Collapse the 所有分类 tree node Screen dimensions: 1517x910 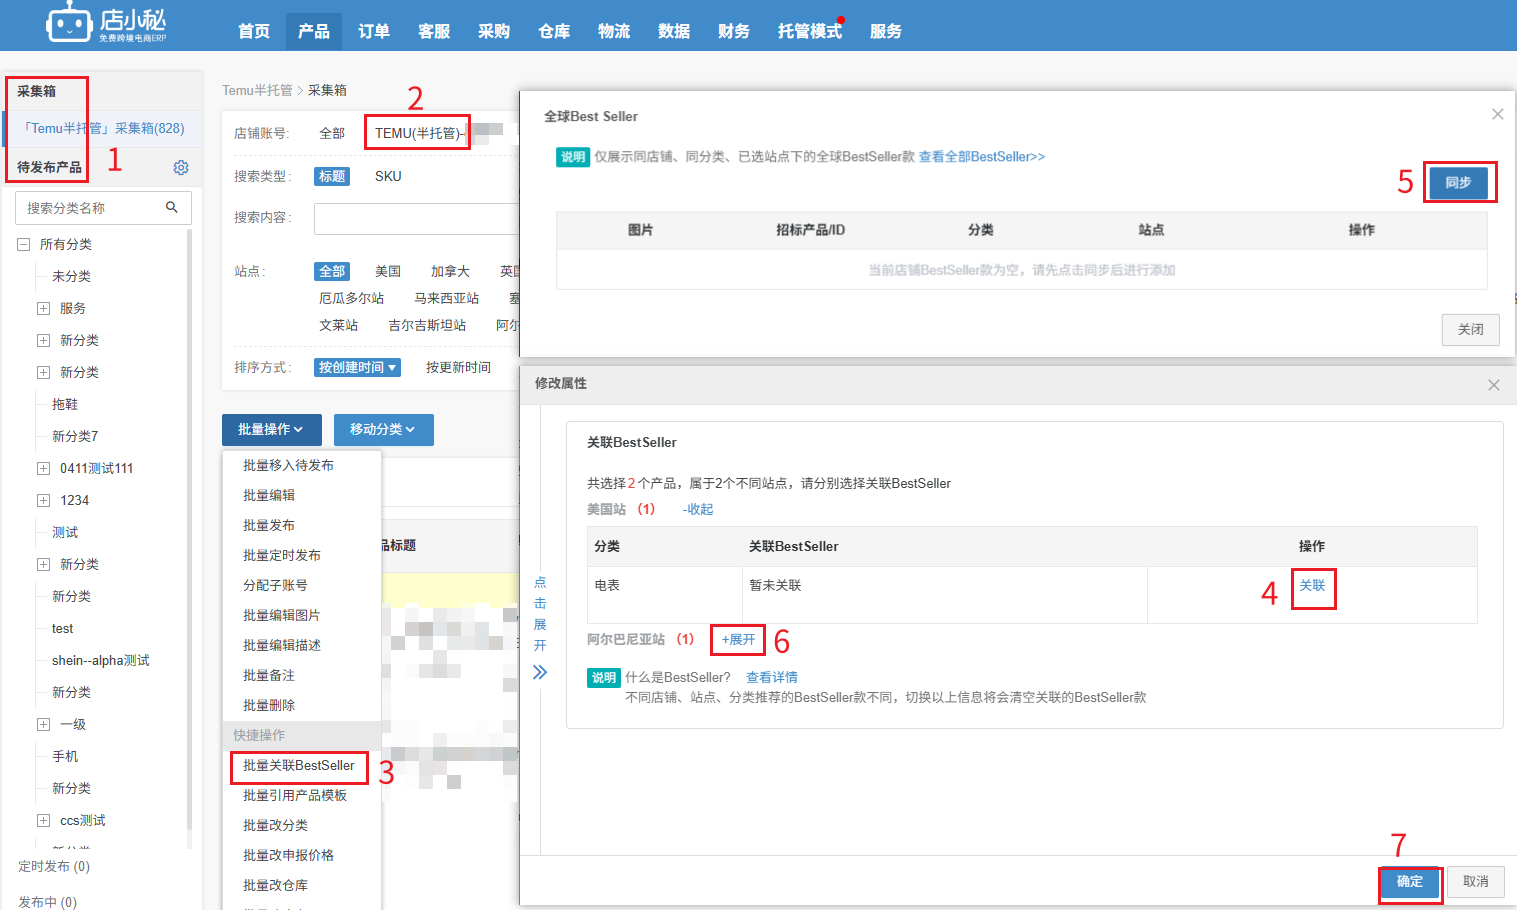click(23, 244)
